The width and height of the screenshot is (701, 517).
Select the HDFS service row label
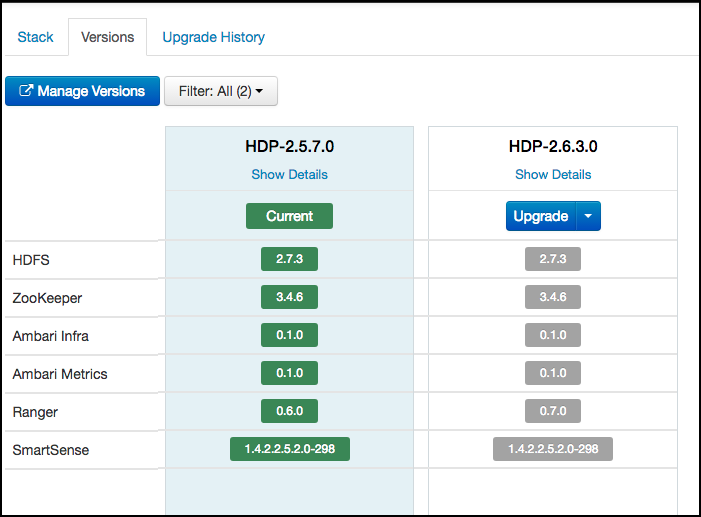[x=31, y=260]
